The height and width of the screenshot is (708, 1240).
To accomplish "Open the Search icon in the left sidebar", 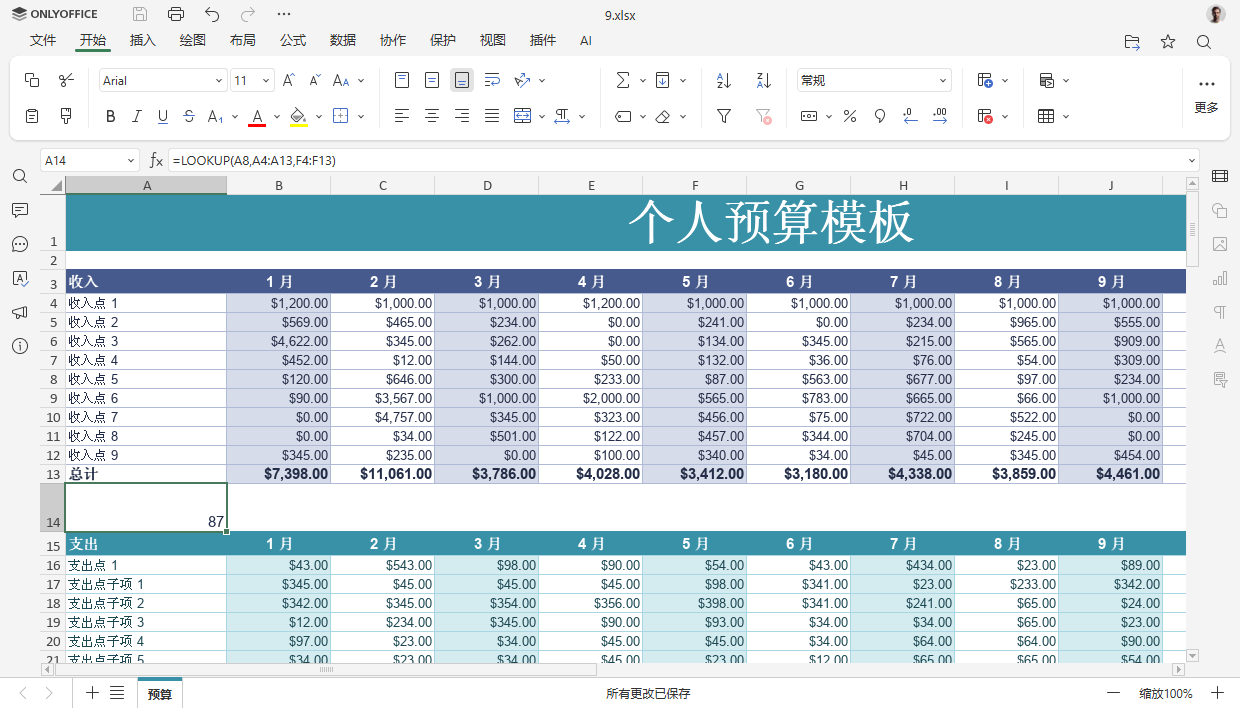I will pyautogui.click(x=20, y=176).
